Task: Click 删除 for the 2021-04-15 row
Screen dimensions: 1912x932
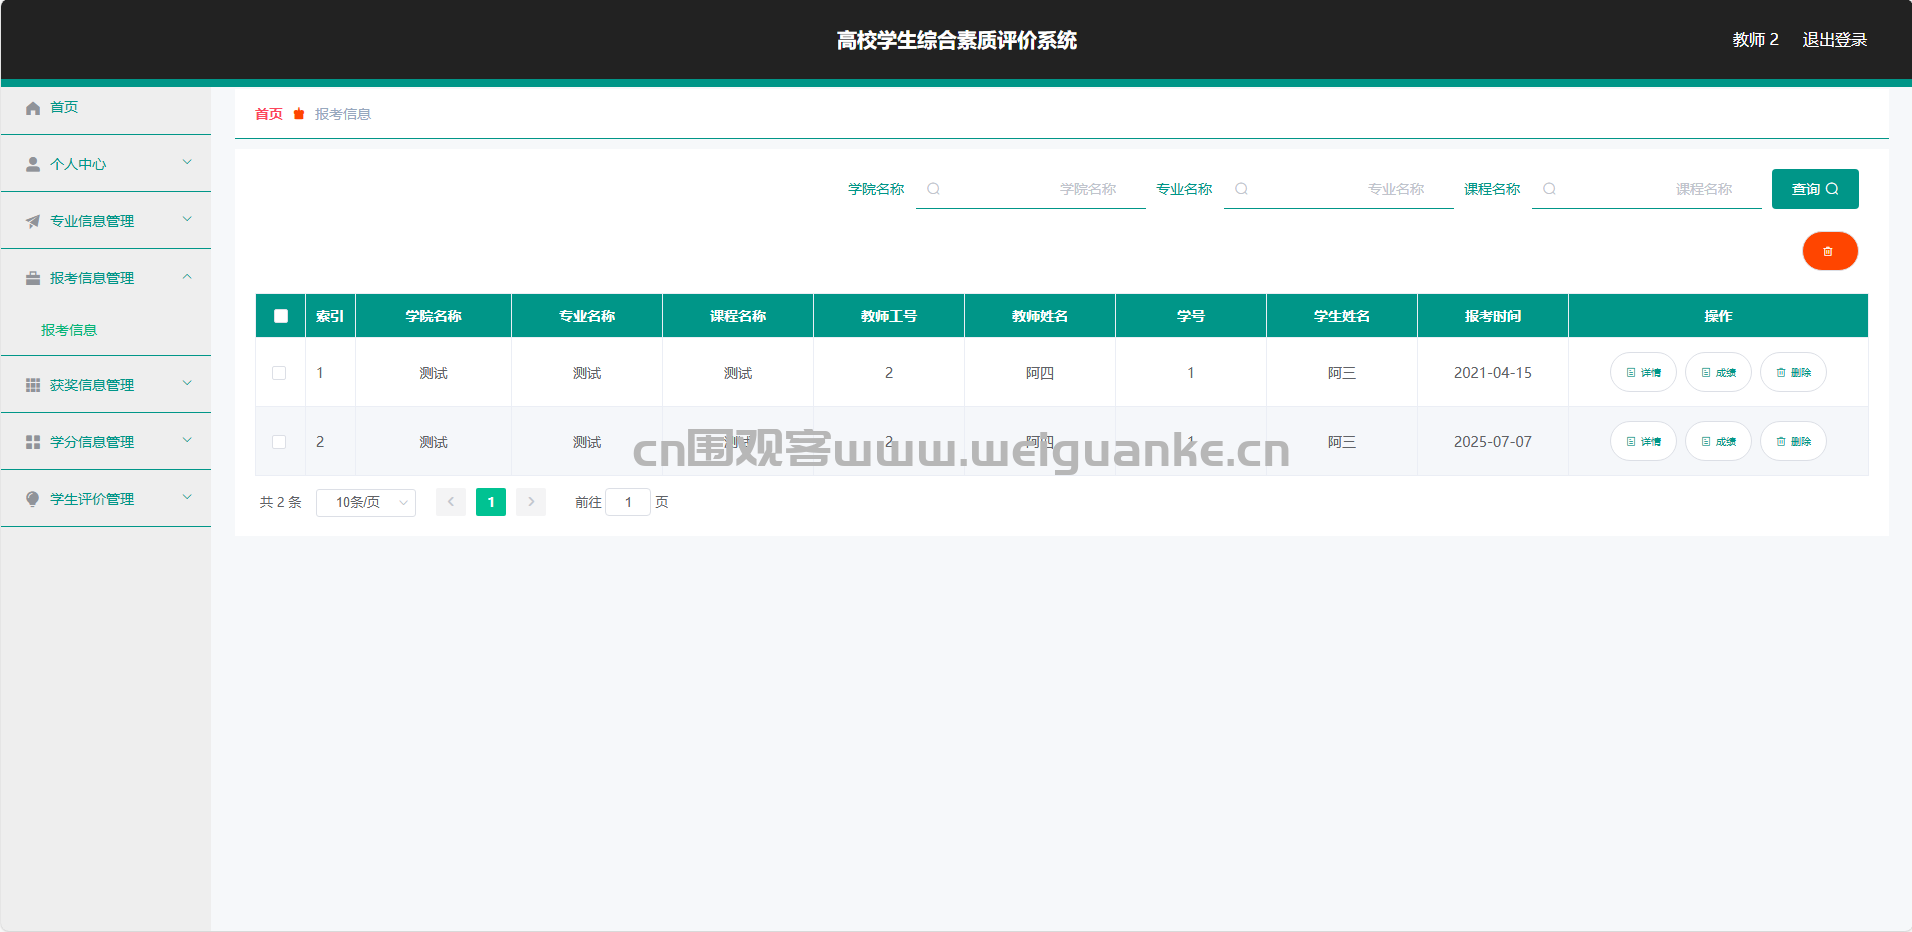Action: click(1793, 373)
